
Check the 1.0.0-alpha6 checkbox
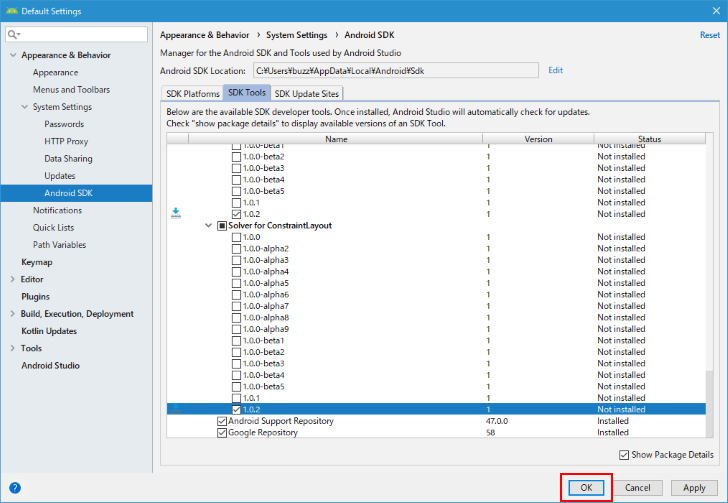236,295
